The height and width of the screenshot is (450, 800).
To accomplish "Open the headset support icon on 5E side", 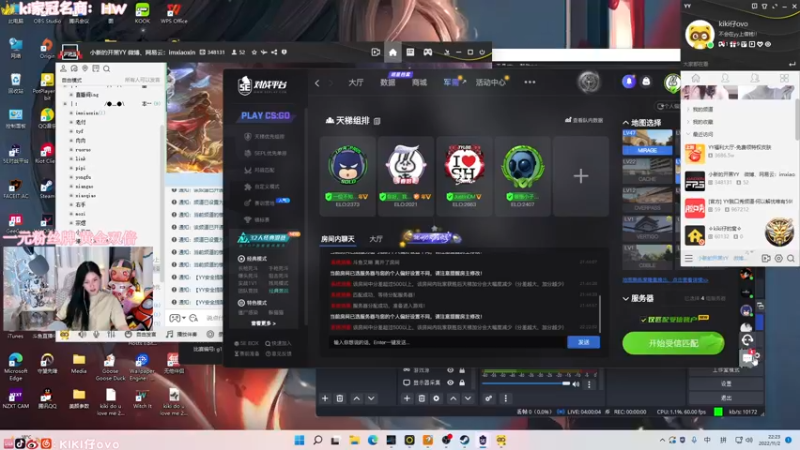I will 747,340.
